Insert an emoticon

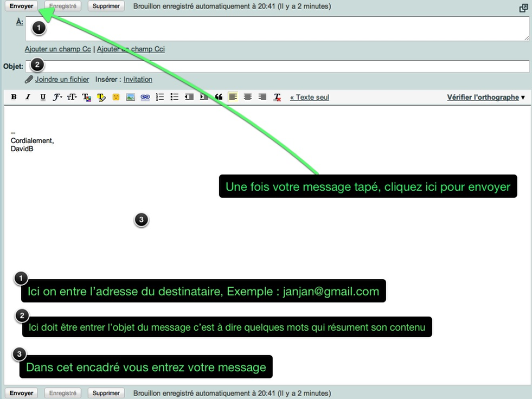116,97
